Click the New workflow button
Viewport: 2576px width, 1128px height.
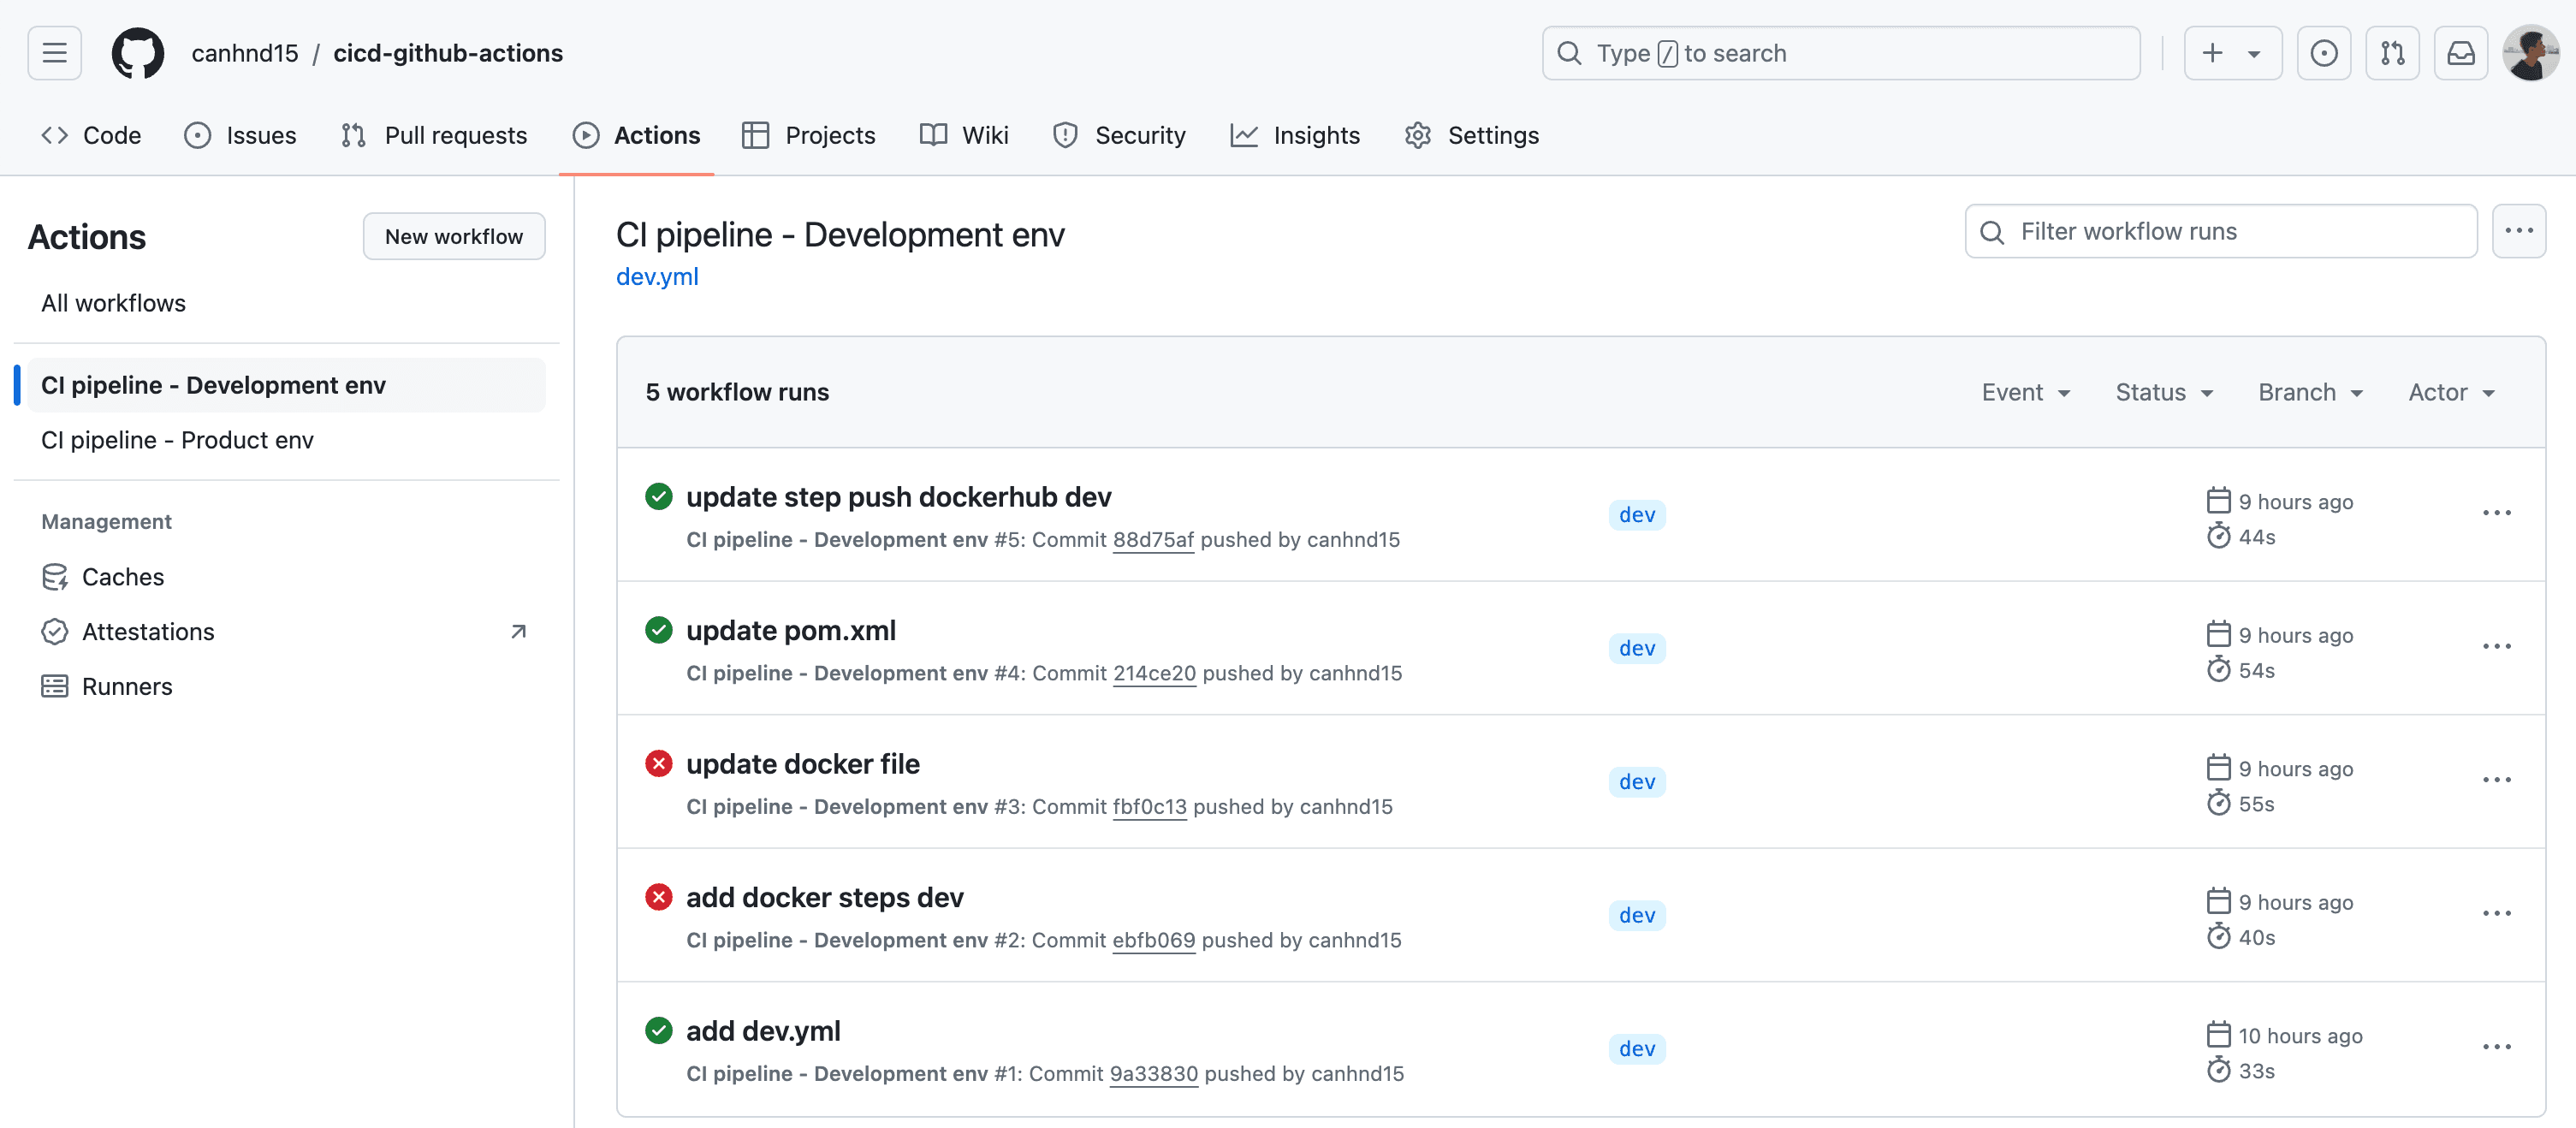click(x=454, y=236)
